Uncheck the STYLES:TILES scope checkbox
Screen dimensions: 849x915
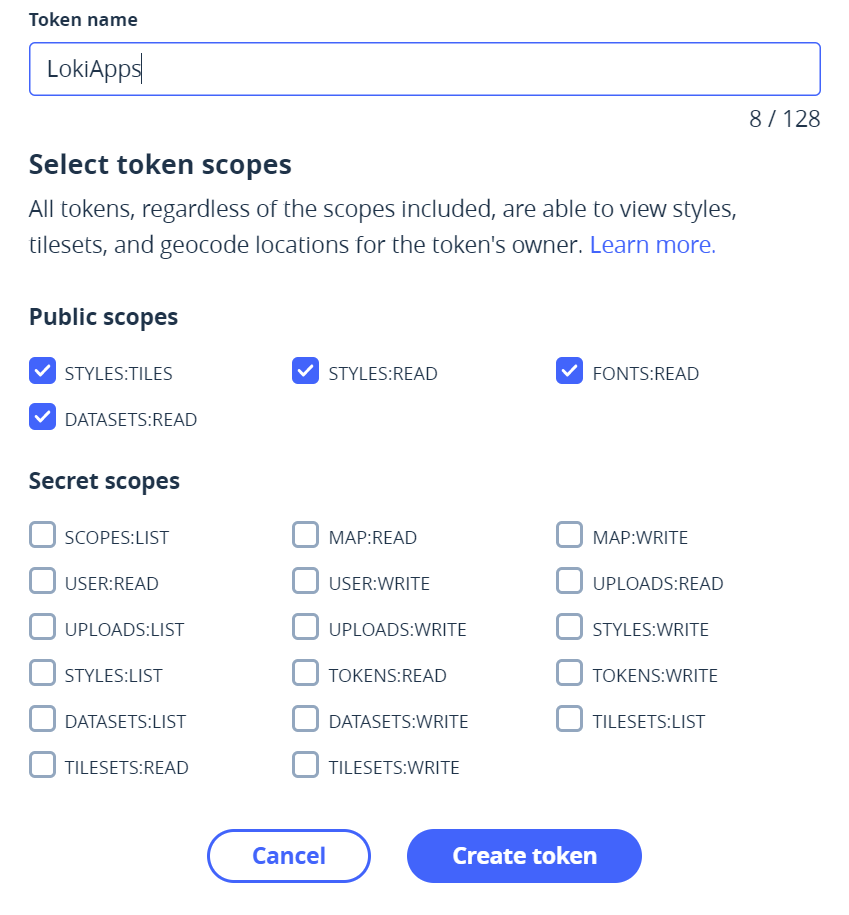(x=43, y=372)
